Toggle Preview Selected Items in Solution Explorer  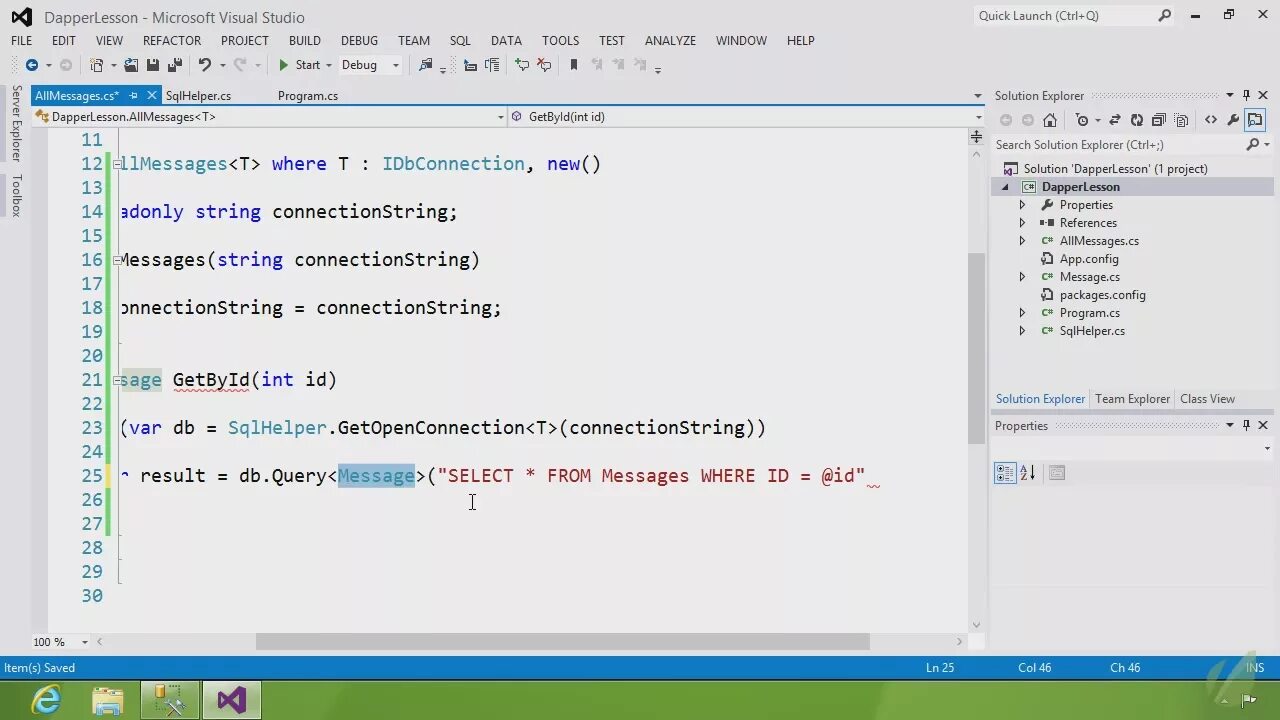pyautogui.click(x=1255, y=120)
